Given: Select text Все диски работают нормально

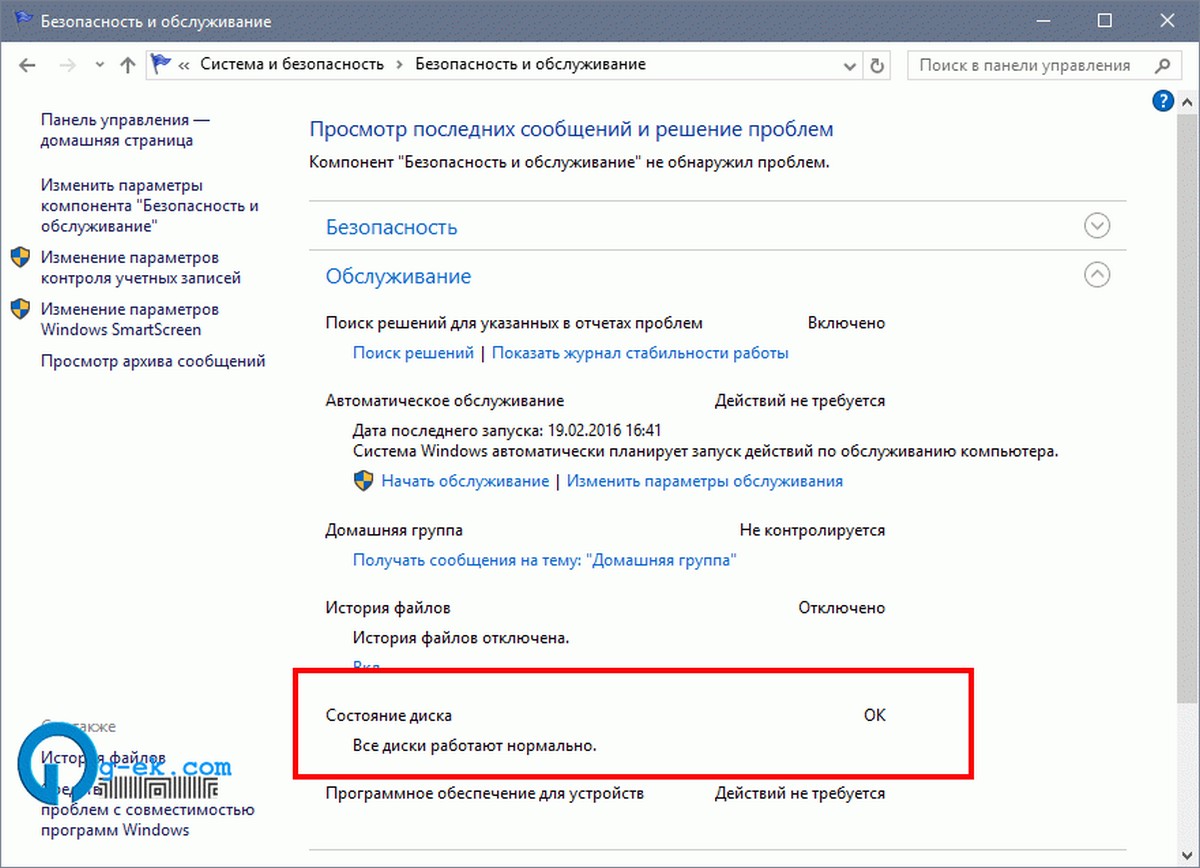Looking at the screenshot, I should [475, 745].
